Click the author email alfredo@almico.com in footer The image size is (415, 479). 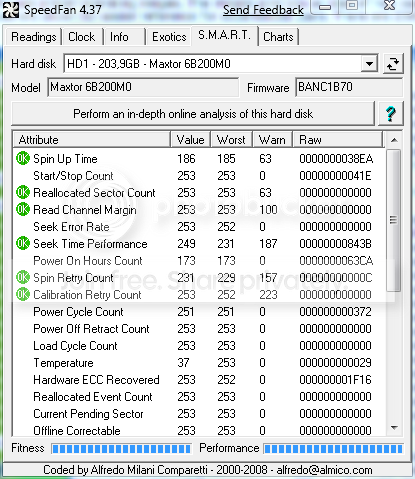(324, 470)
